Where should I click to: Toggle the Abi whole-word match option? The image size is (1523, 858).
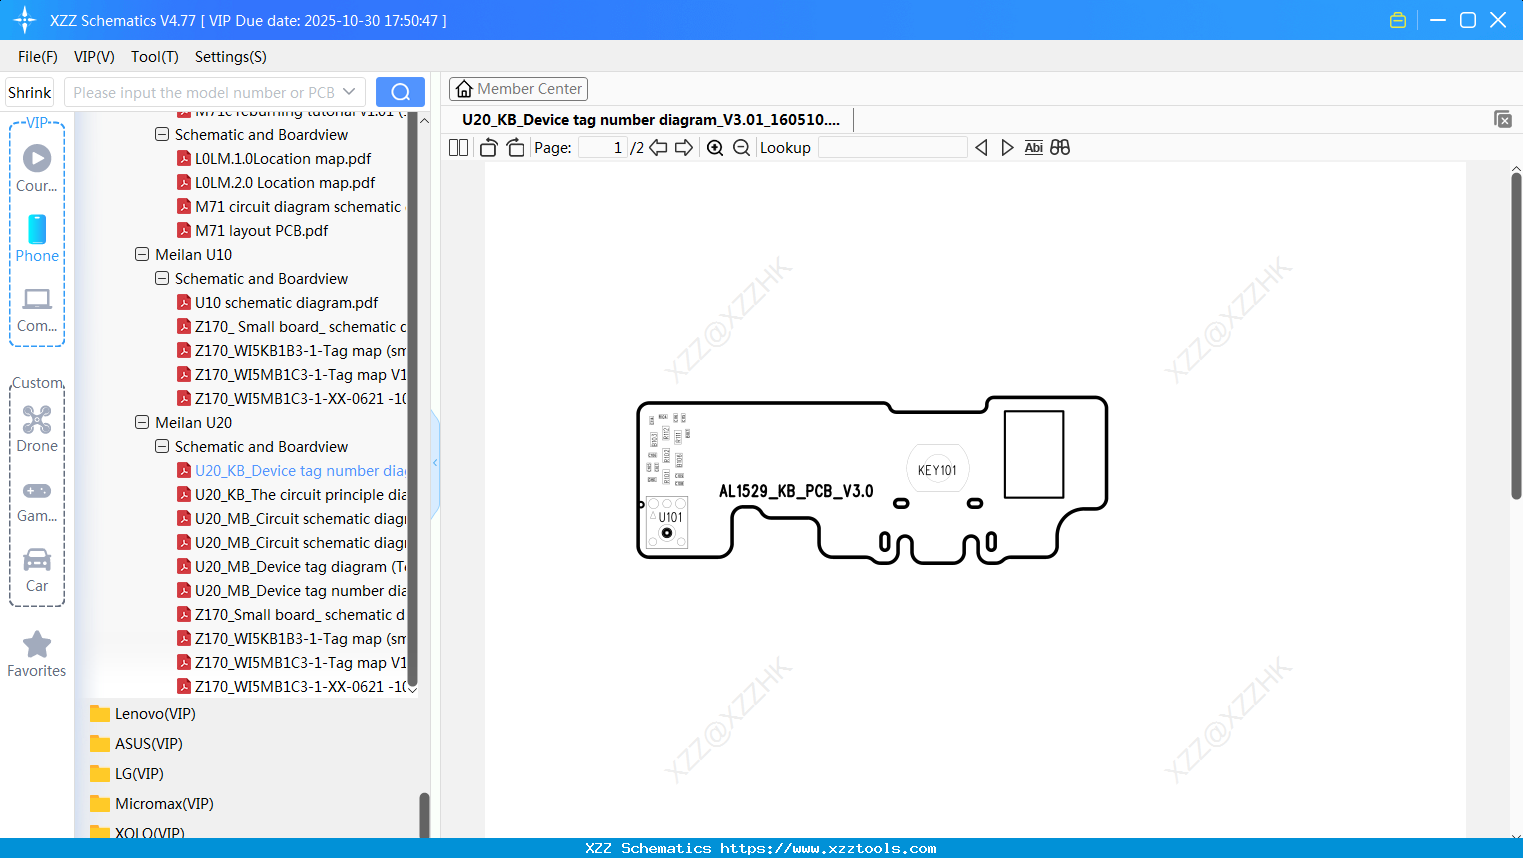point(1033,147)
